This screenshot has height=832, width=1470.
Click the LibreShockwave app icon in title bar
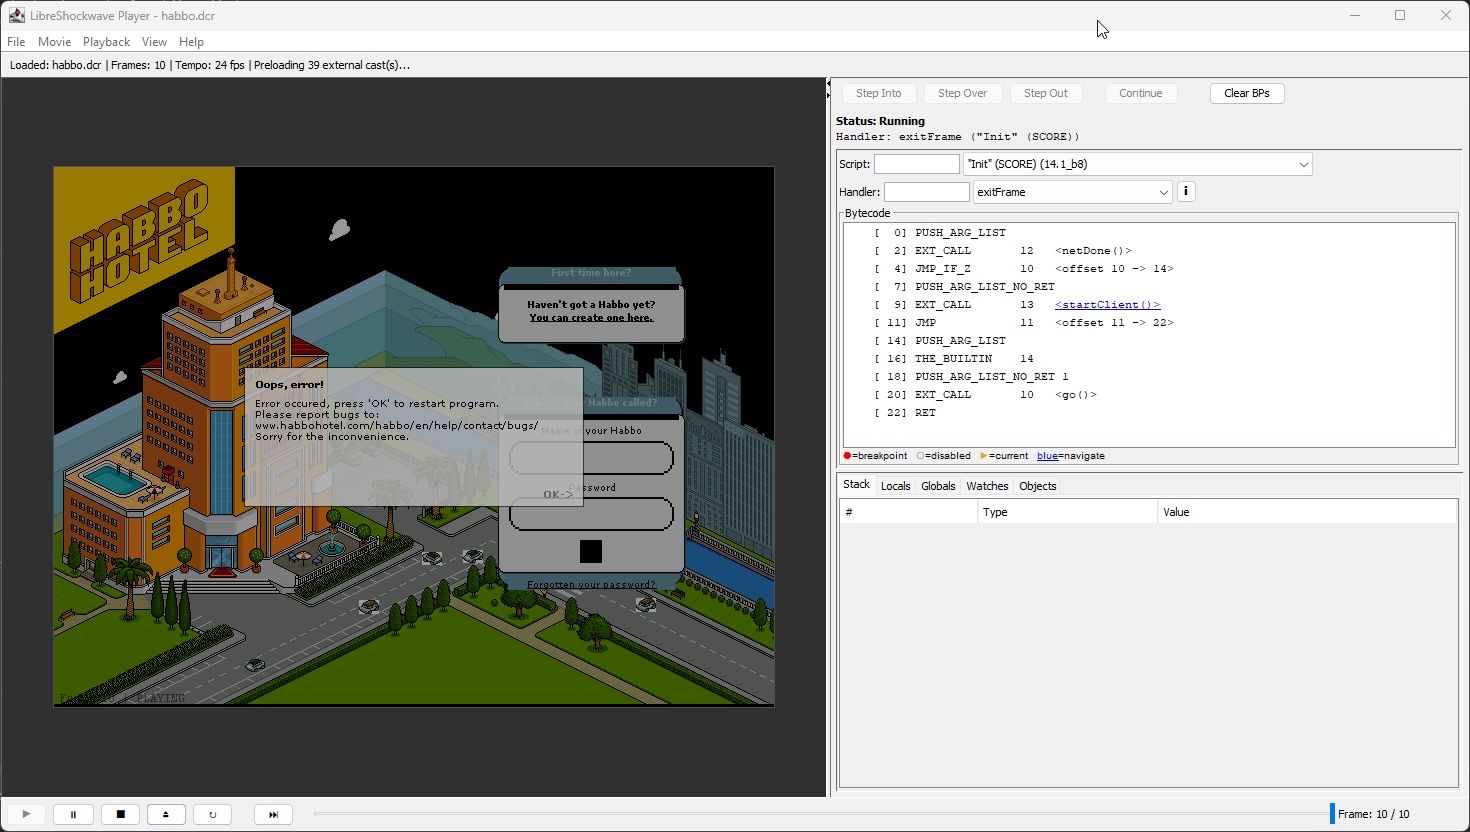point(17,15)
